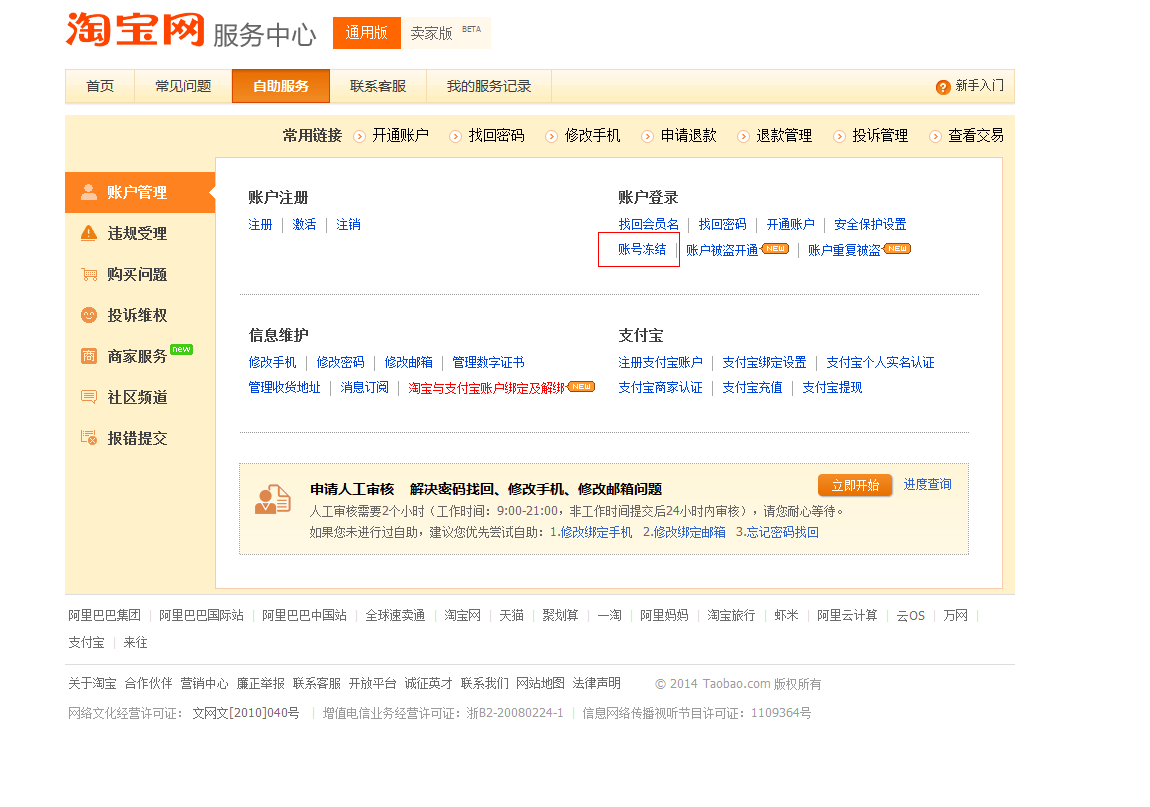Open the 首页 navigation tab
This screenshot has width=1150, height=807.
point(100,87)
